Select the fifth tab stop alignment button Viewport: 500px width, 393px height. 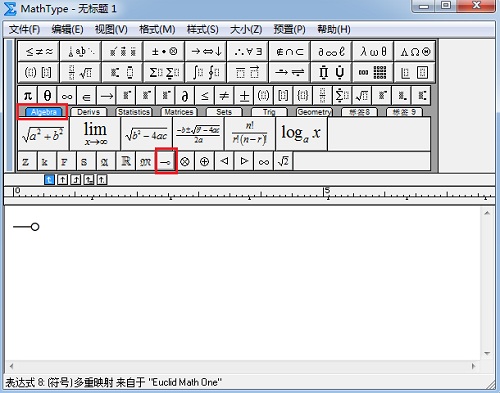tap(102, 180)
